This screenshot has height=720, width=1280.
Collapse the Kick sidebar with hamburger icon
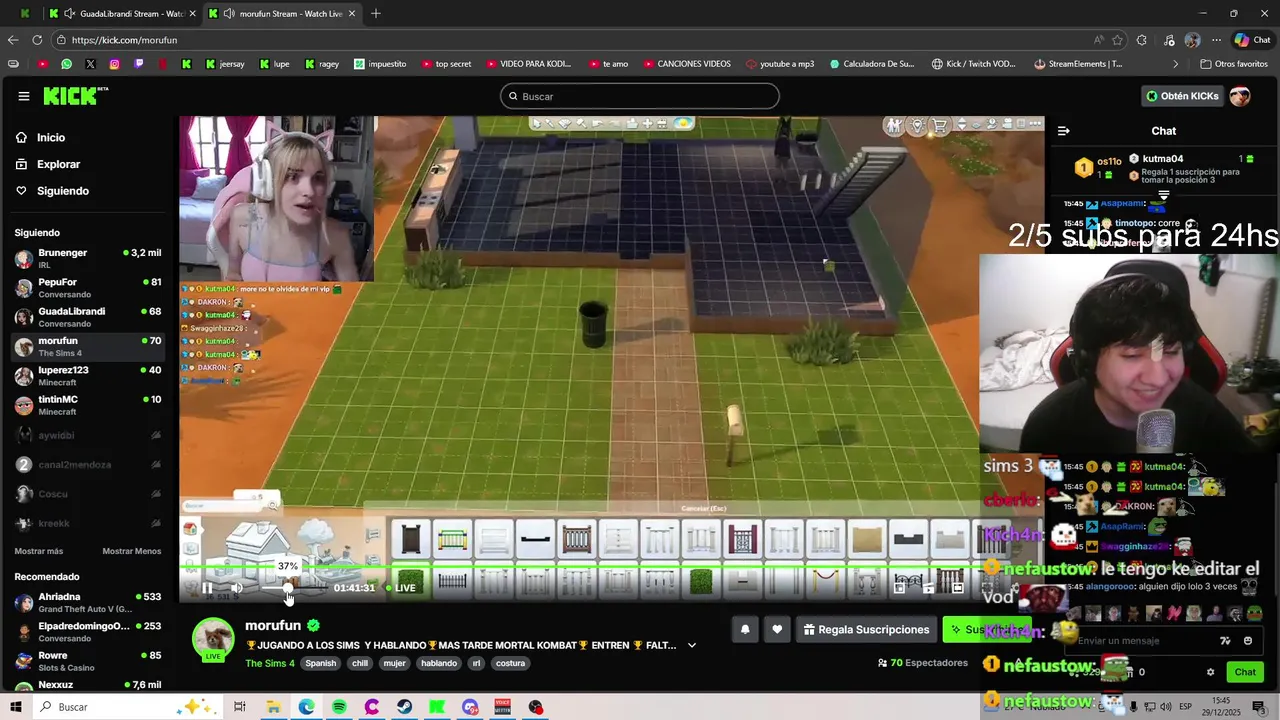coord(23,96)
